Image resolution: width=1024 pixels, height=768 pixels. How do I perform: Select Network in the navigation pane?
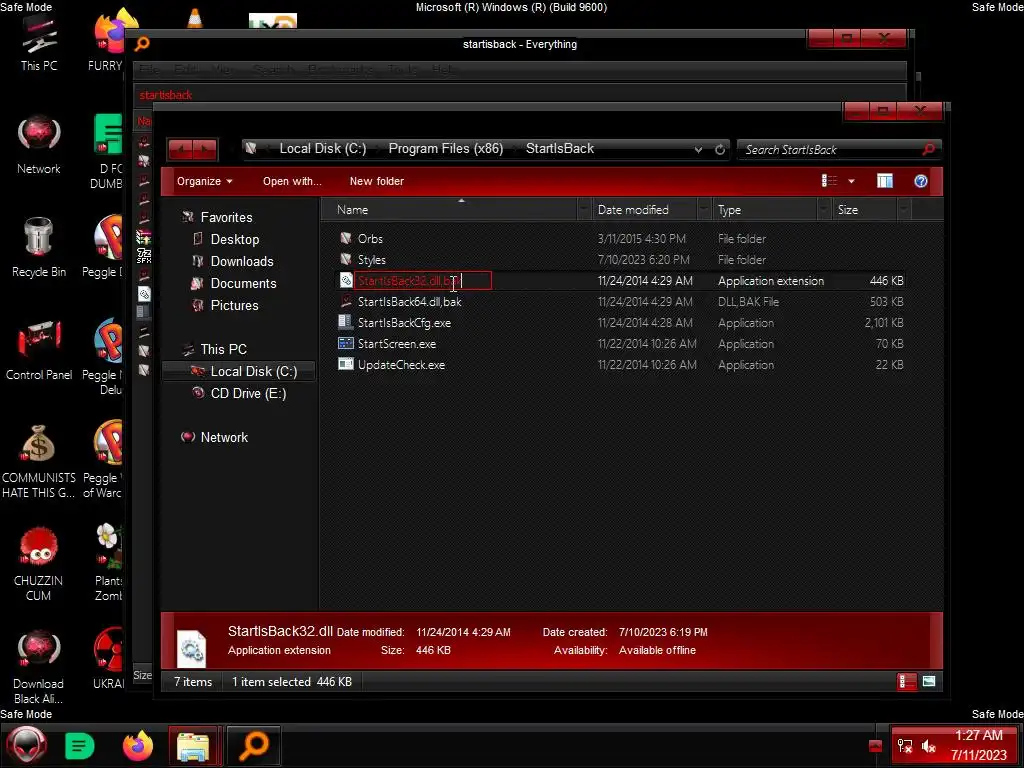(224, 438)
